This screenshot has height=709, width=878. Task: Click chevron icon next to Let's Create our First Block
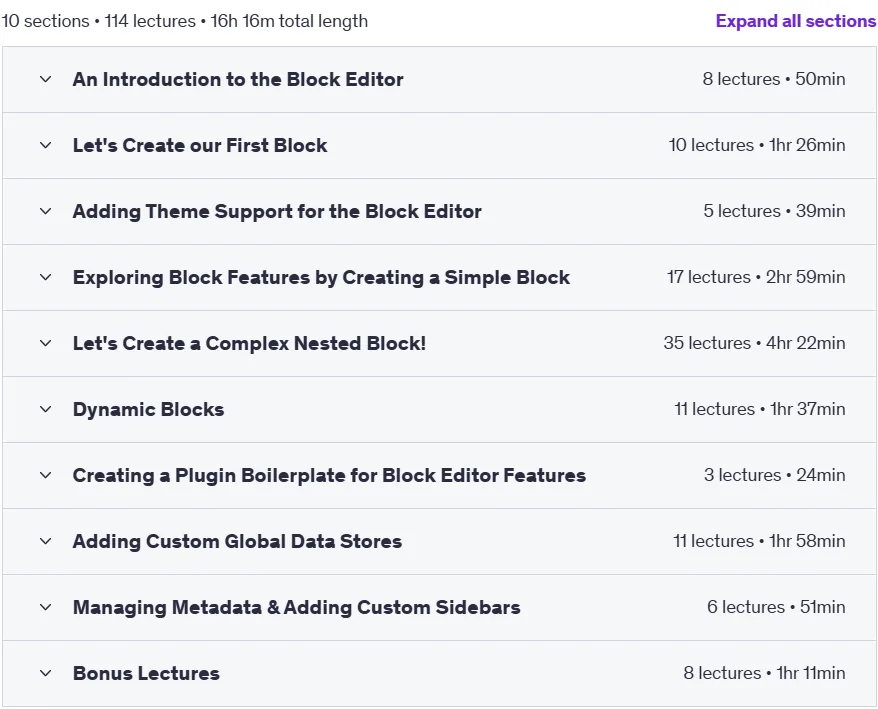coord(46,146)
